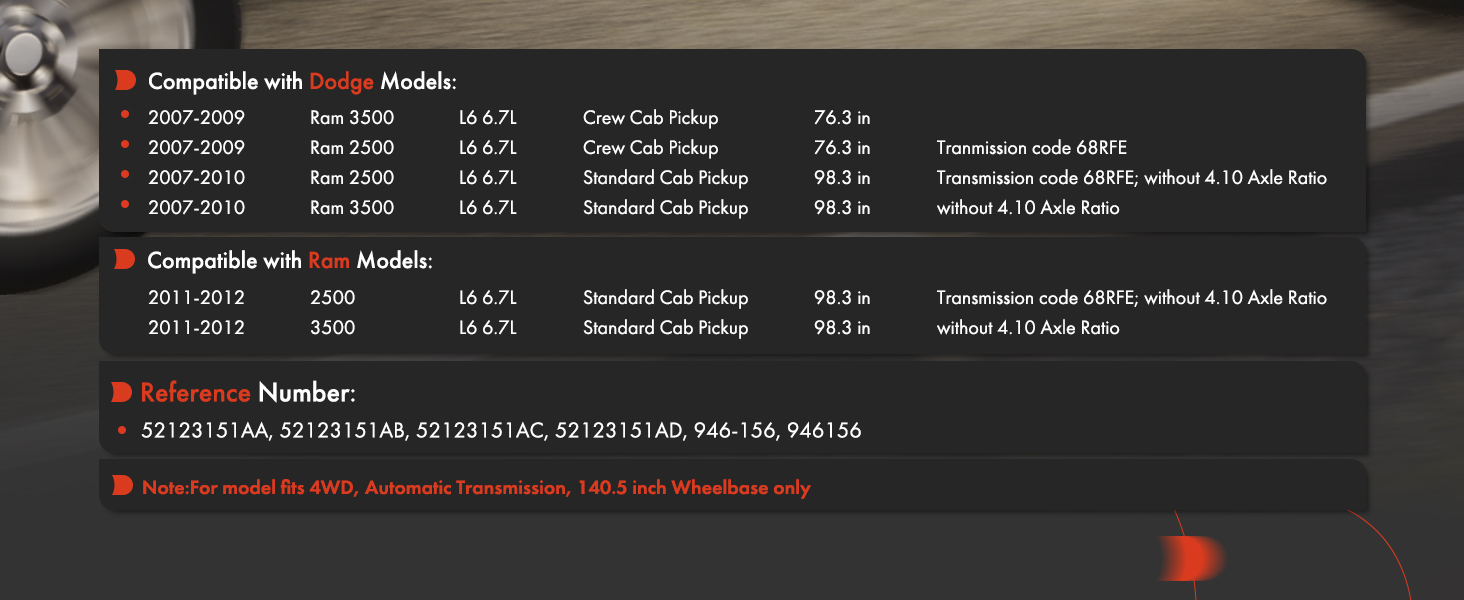Click the 'Compatible with Dodge Models' heading
This screenshot has height=600, width=1464.
(302, 81)
